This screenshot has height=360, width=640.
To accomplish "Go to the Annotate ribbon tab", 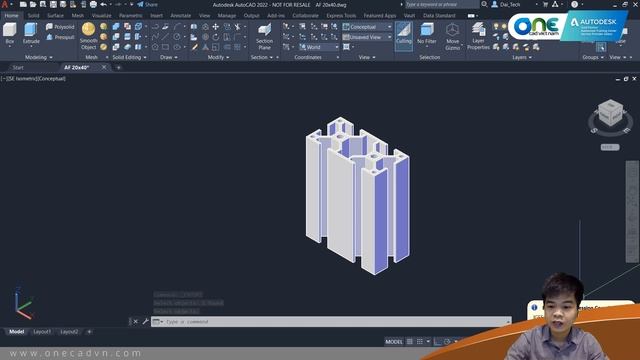I will (180, 16).
